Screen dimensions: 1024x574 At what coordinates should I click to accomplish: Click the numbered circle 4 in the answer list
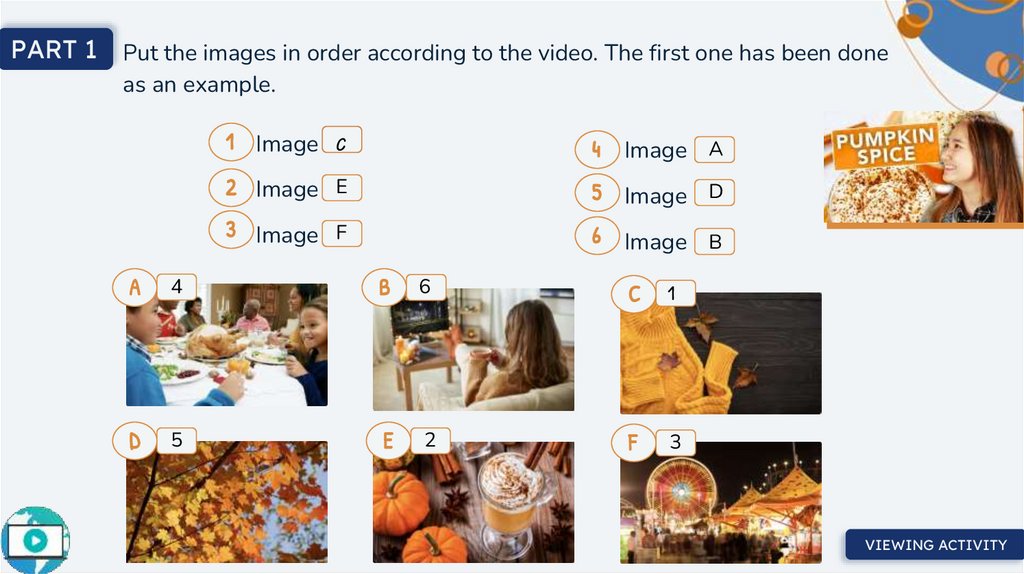pos(597,150)
